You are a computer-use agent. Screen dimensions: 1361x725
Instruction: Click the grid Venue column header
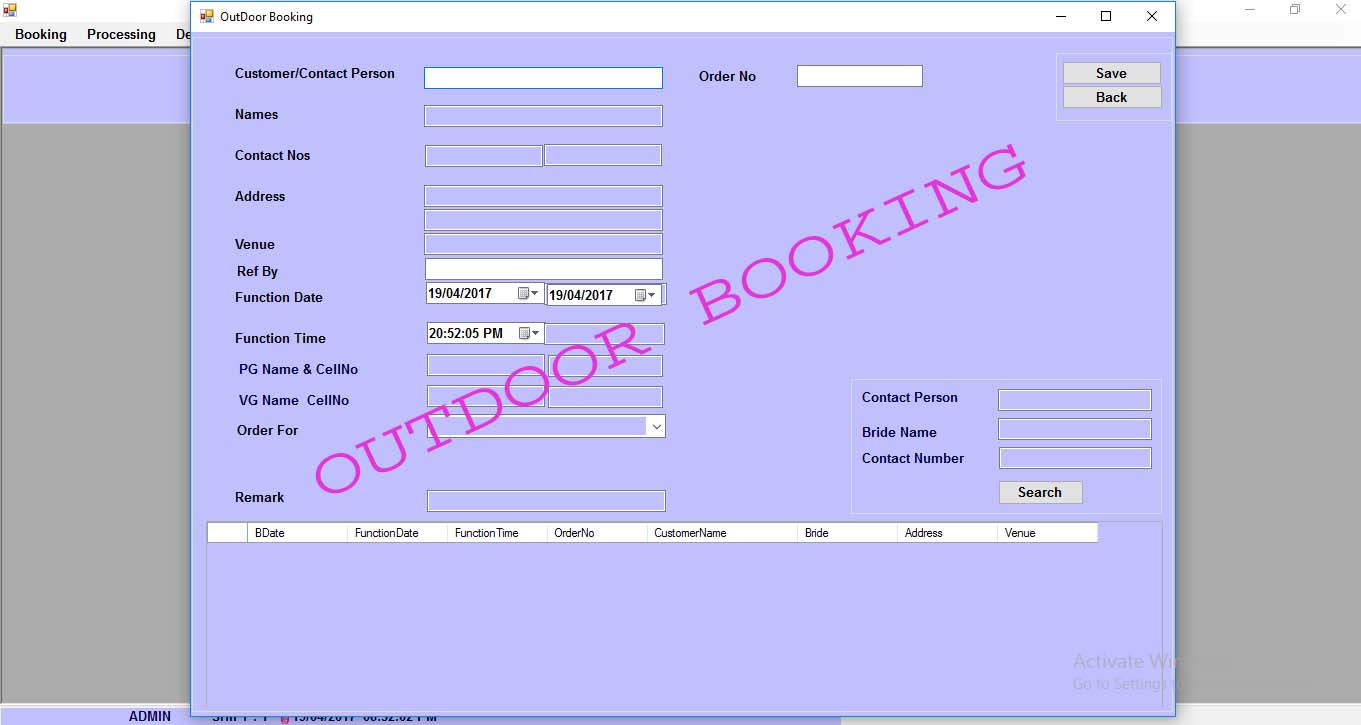1047,533
